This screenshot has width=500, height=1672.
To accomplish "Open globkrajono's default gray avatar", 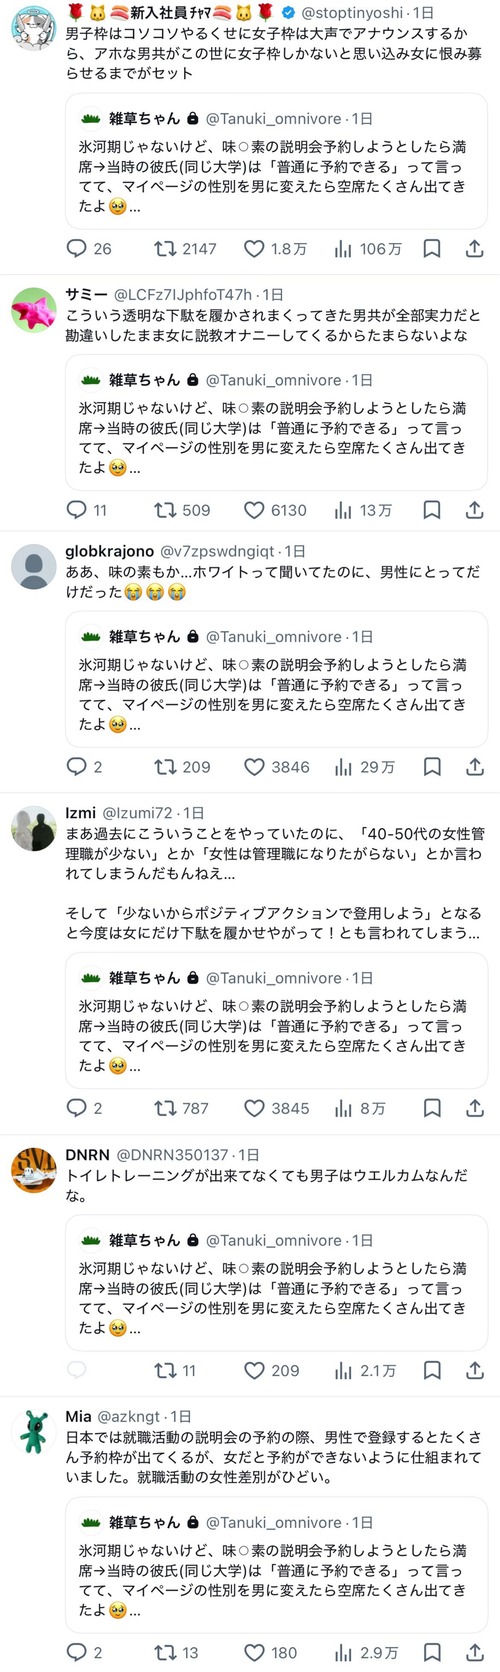I will [x=33, y=567].
